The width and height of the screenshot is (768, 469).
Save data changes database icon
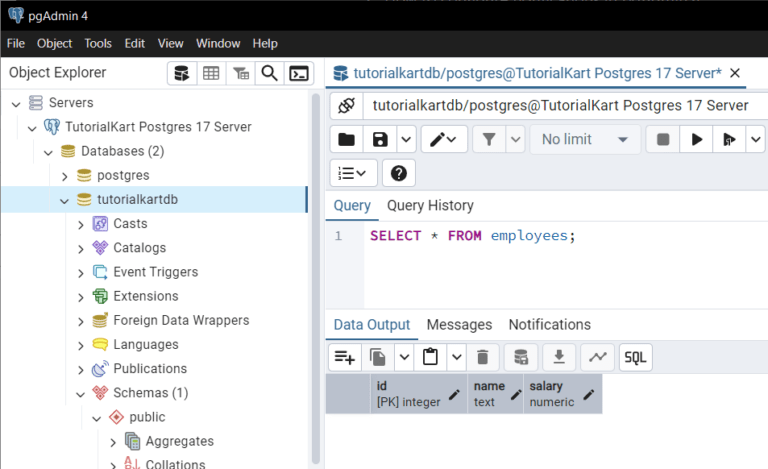click(521, 357)
